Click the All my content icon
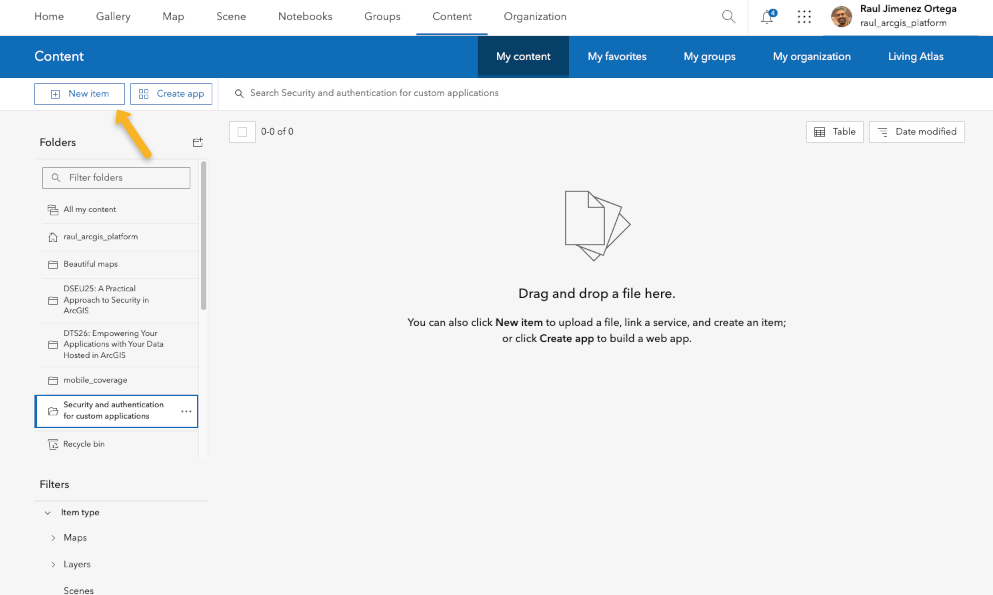 [53, 210]
